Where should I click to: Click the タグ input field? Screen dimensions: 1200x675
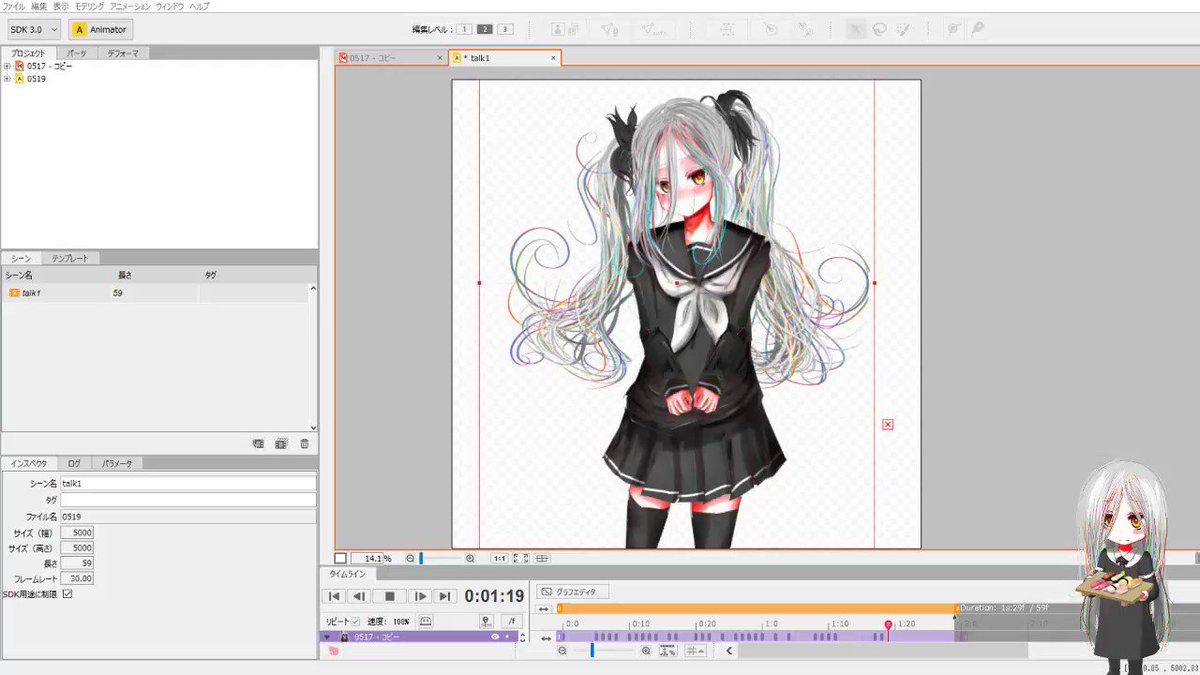pyautogui.click(x=188, y=499)
